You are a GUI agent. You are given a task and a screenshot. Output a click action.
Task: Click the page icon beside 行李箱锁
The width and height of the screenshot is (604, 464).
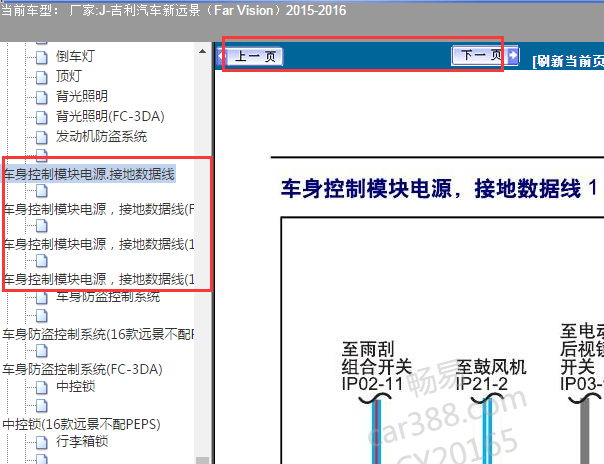click(42, 442)
